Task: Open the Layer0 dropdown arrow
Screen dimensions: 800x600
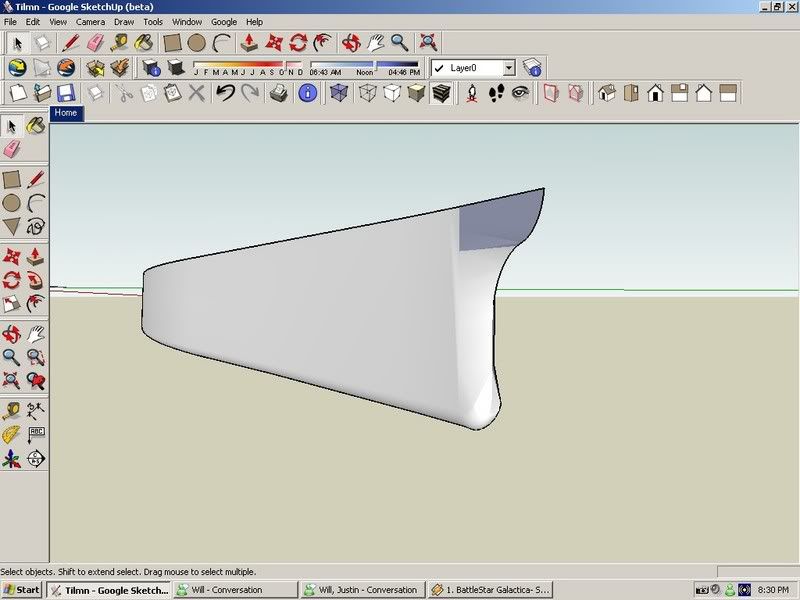Action: tap(509, 68)
